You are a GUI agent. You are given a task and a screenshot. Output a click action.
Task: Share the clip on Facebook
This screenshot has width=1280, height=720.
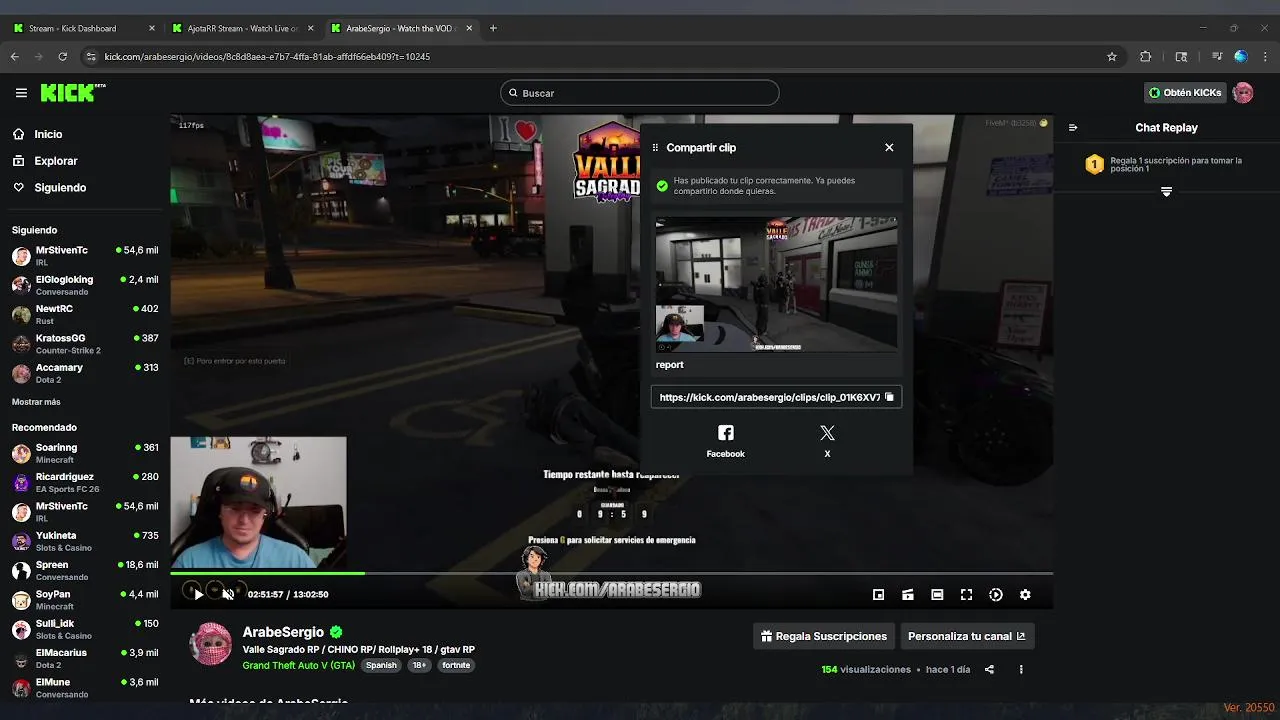point(725,441)
